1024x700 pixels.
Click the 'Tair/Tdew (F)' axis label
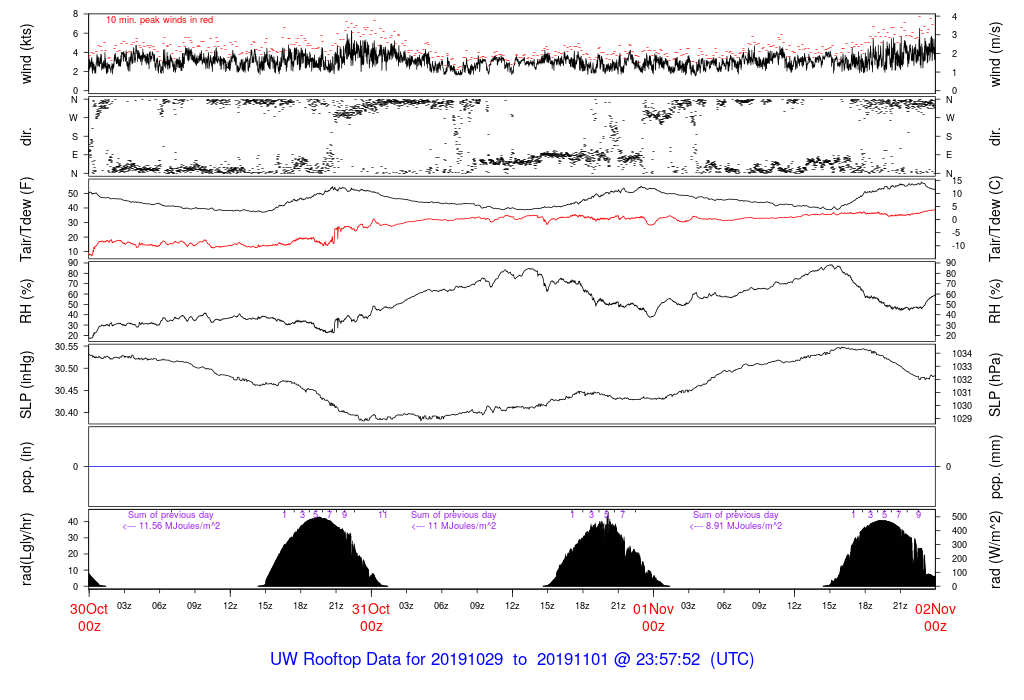point(28,219)
